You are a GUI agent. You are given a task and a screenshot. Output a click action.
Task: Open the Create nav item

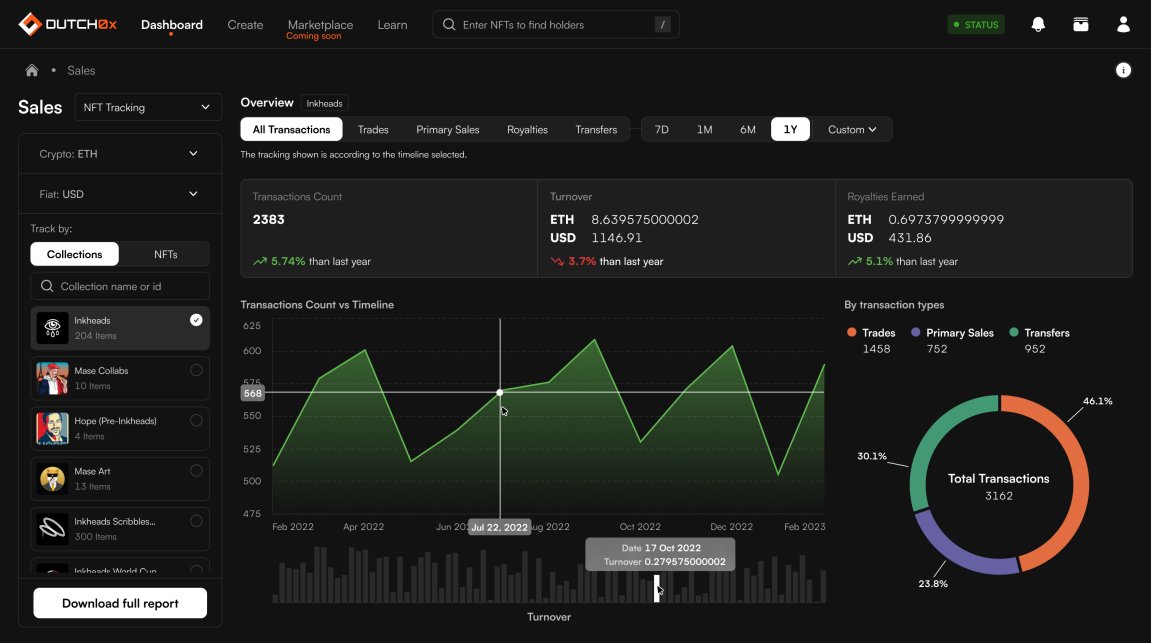[x=245, y=25]
